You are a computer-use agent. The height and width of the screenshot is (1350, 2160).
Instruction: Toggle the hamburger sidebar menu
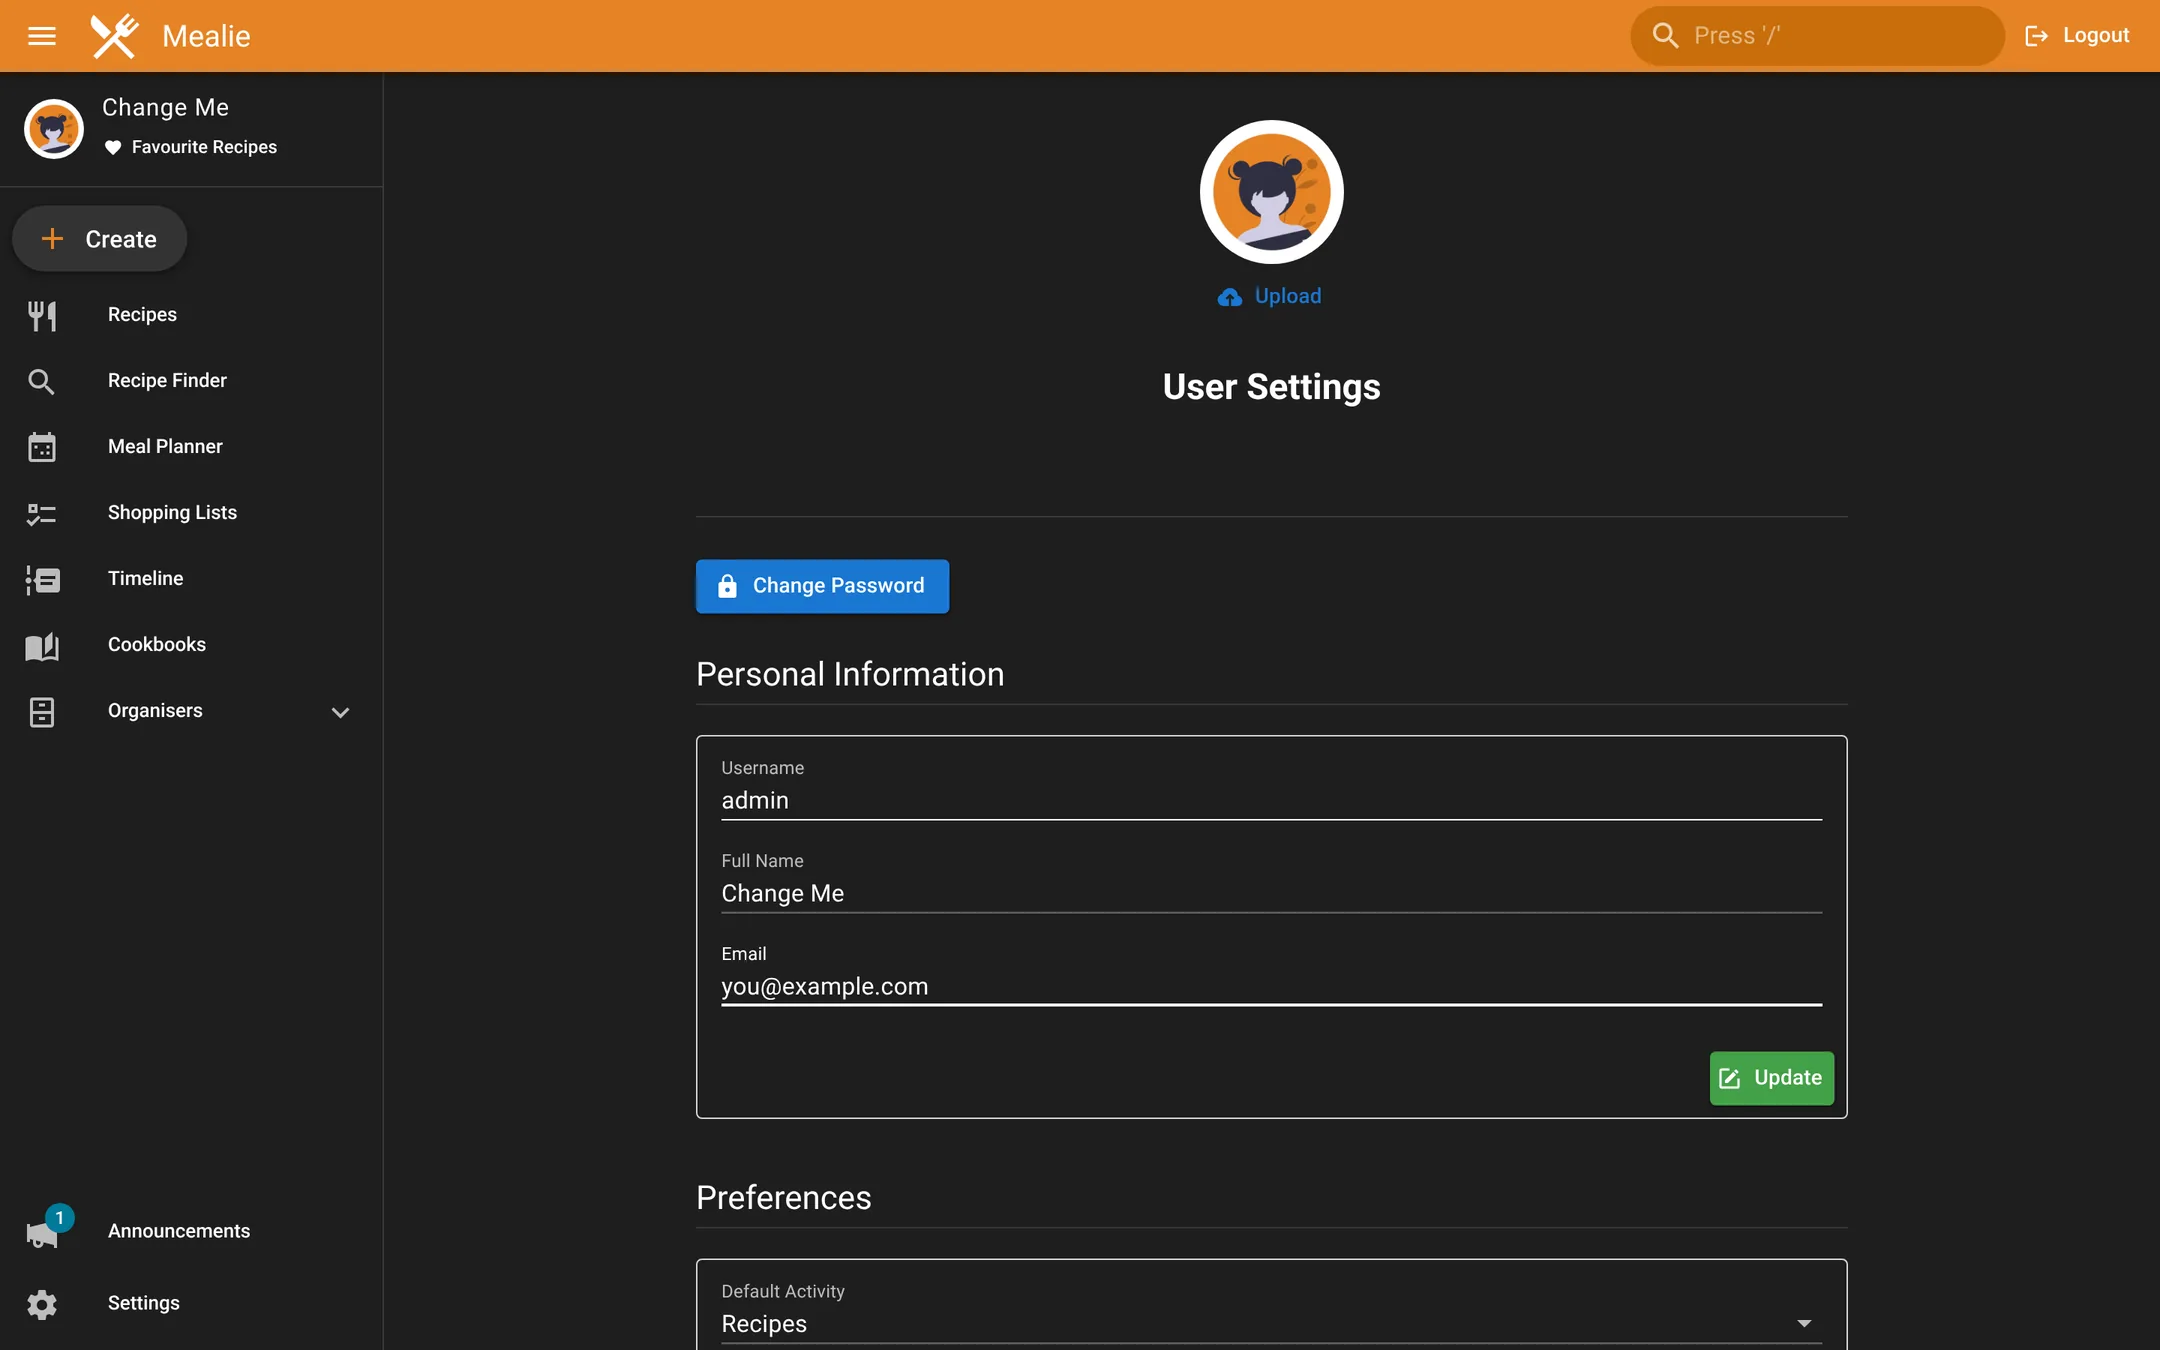coord(41,36)
